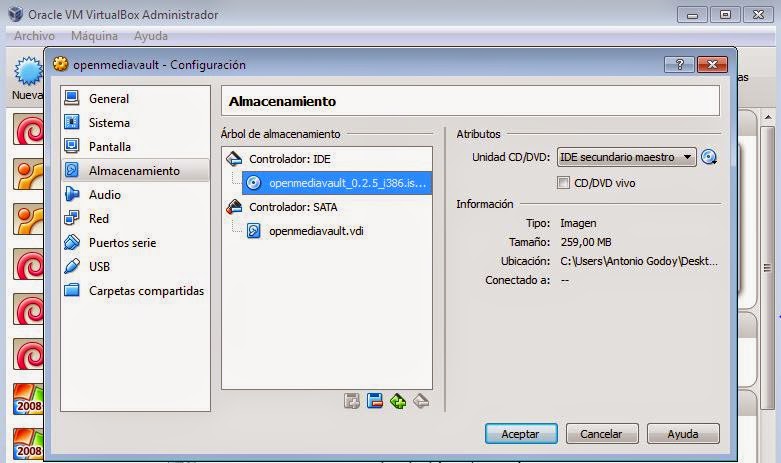This screenshot has width=781, height=463.
Task: Click the General monitor icon in sidebar
Action: point(72,98)
